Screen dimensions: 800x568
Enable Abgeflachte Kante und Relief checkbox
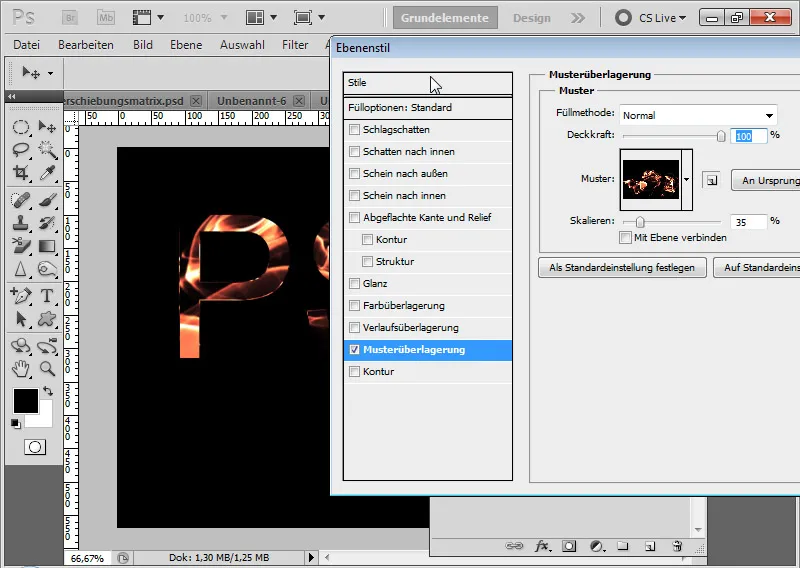click(x=355, y=217)
